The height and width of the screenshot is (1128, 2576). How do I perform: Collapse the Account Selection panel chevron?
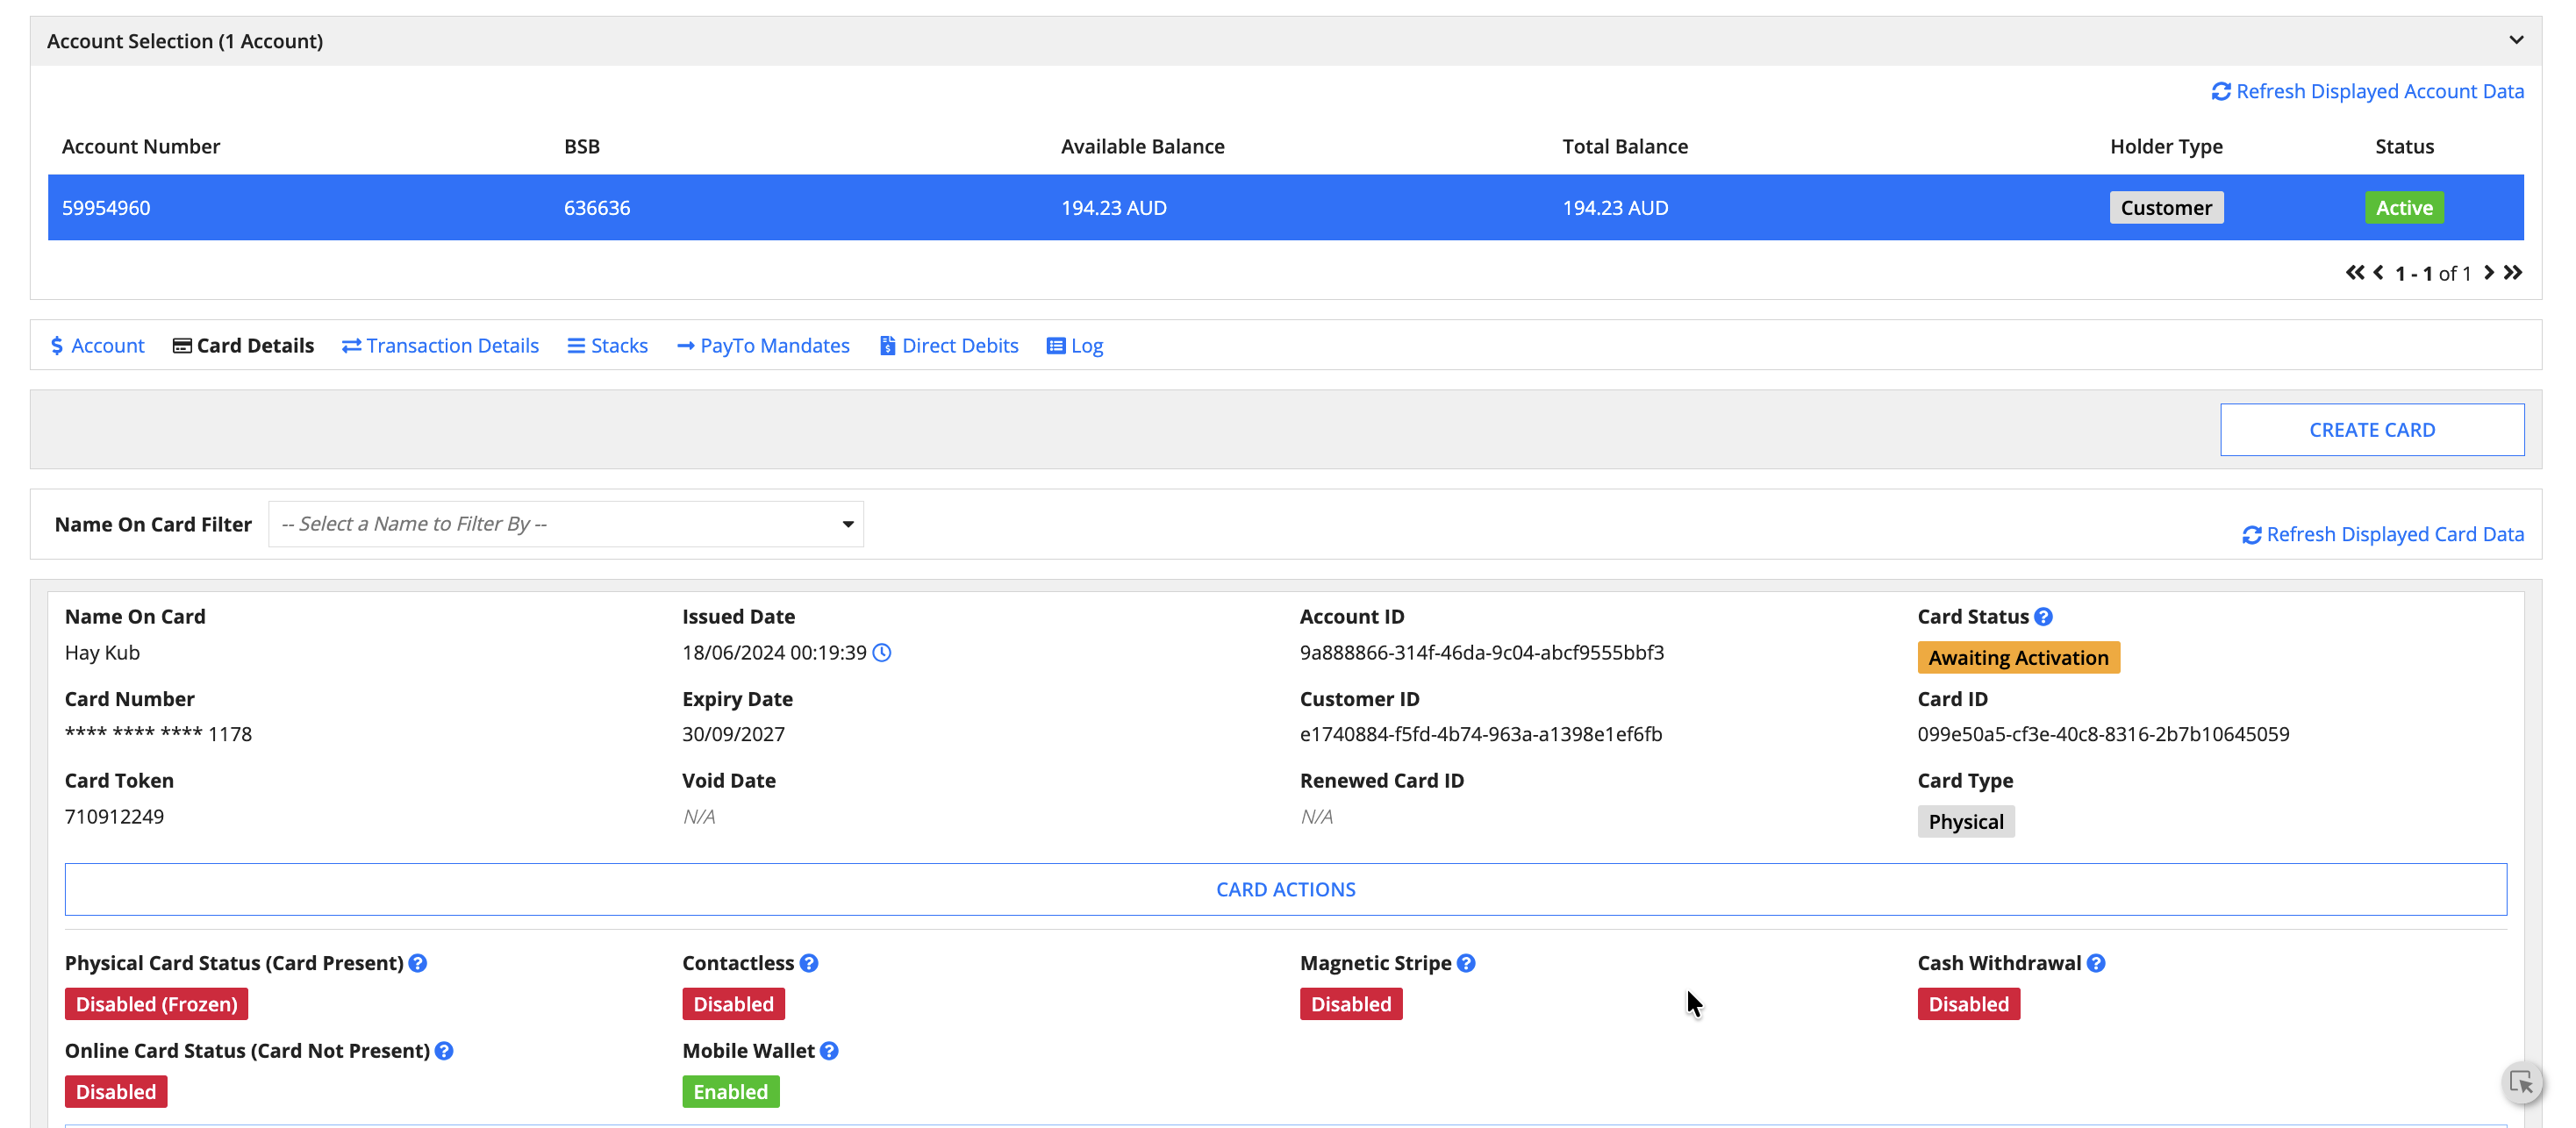tap(2516, 40)
